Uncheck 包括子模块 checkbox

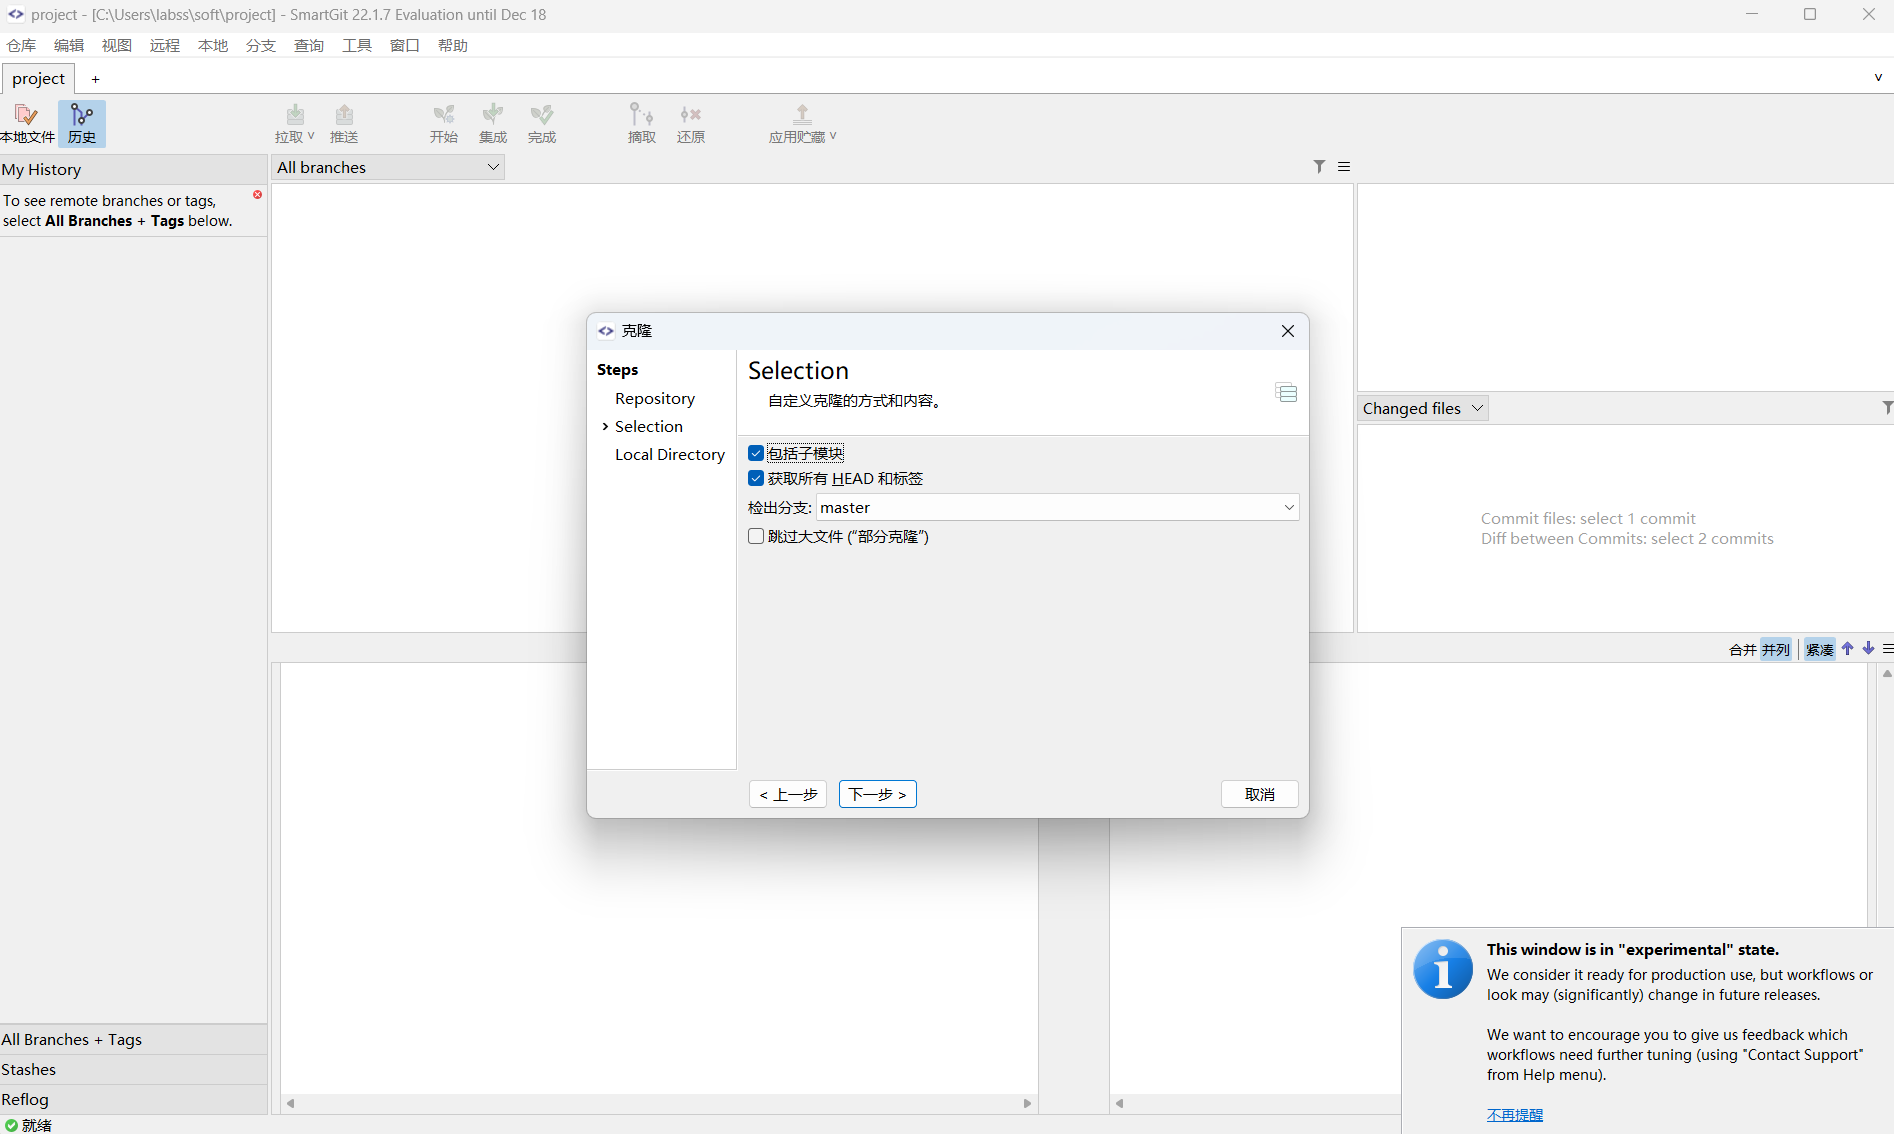click(756, 453)
